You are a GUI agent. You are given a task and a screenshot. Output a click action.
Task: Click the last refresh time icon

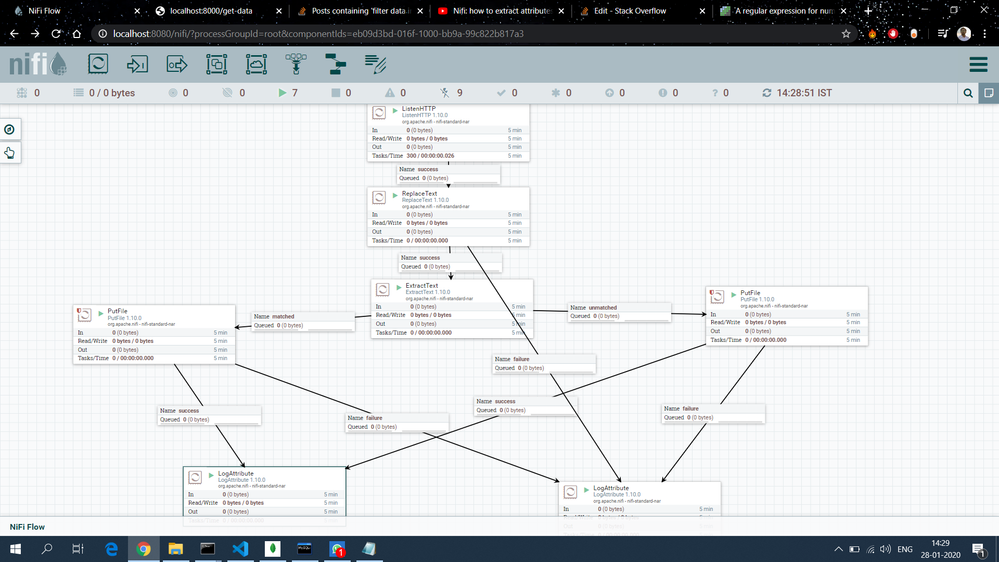pos(767,93)
